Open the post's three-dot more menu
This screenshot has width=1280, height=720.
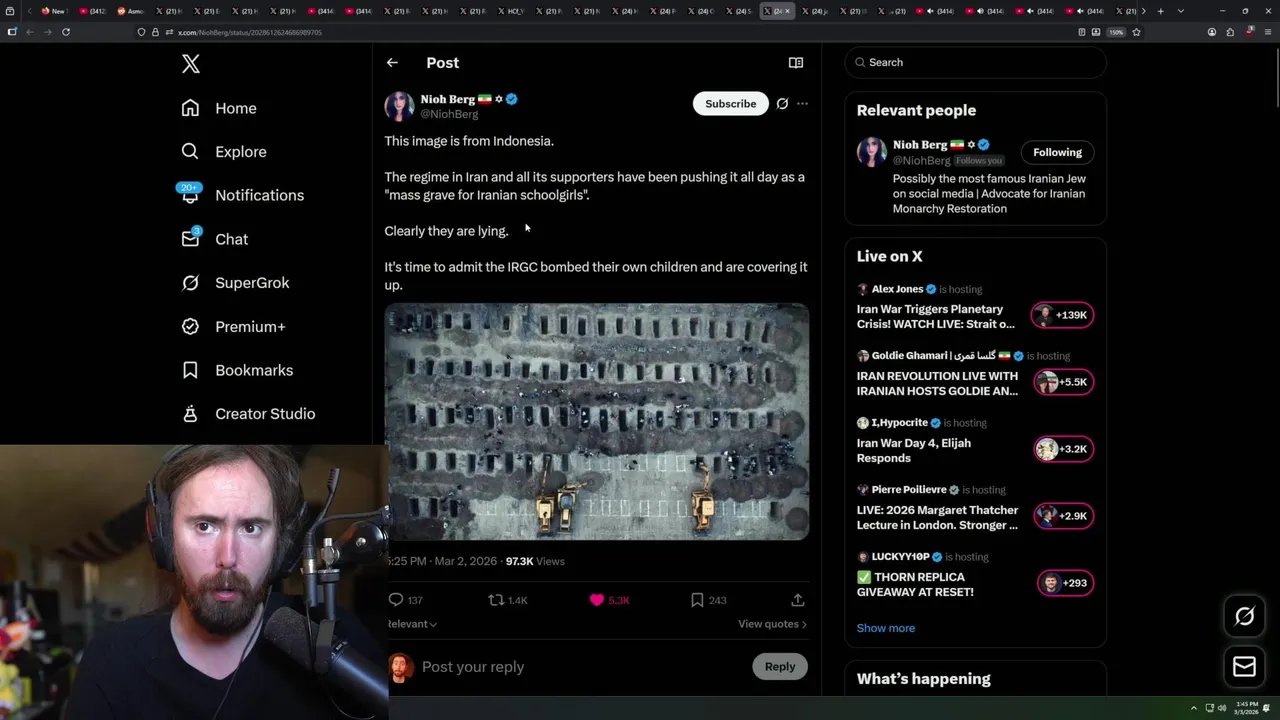point(802,104)
